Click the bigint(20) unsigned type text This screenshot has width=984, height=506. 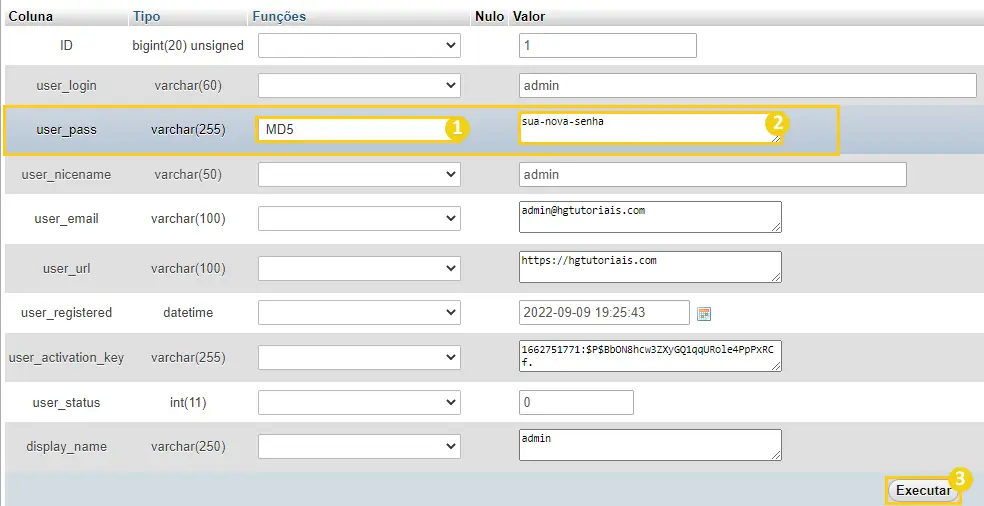[x=188, y=45]
